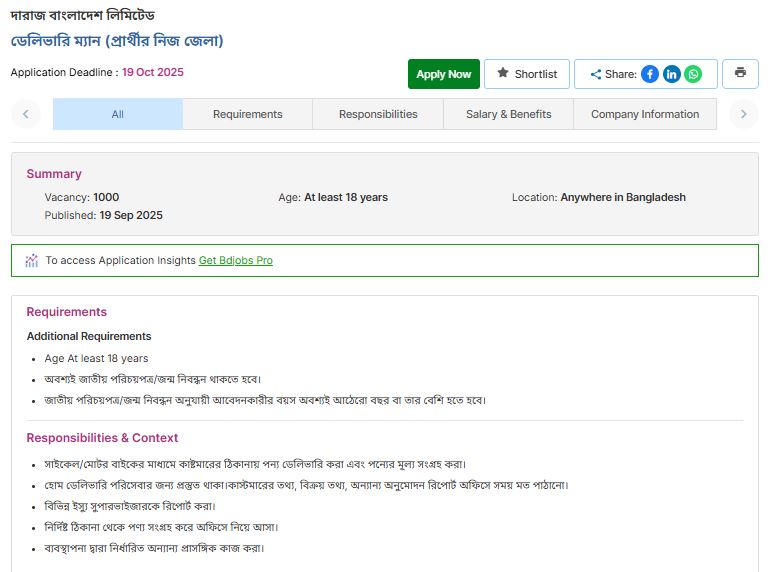View the Salary & Benefits tab
771x572 pixels.
[x=508, y=114]
